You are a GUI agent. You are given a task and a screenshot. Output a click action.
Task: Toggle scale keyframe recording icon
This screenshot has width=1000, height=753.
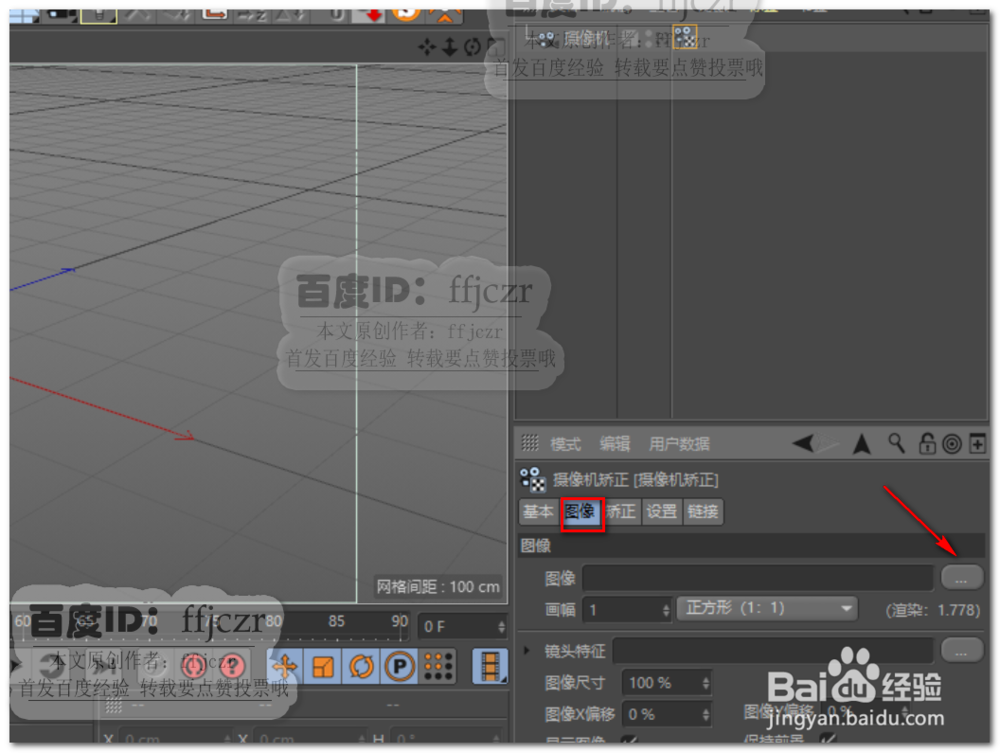(x=323, y=667)
